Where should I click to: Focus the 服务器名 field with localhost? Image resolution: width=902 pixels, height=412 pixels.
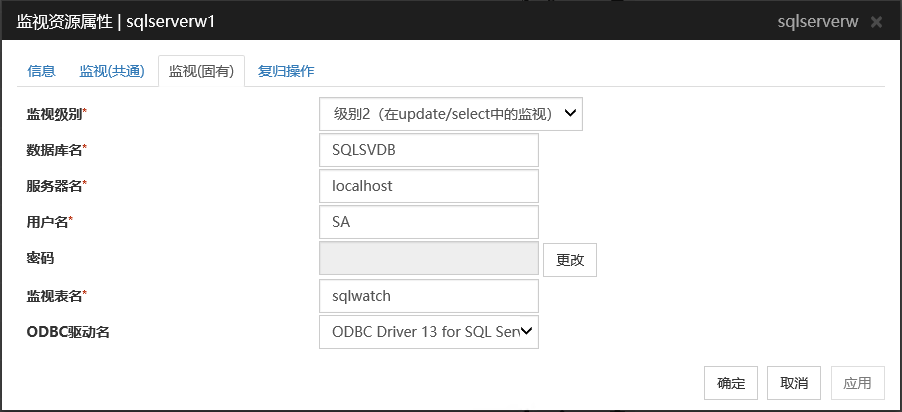click(x=428, y=186)
